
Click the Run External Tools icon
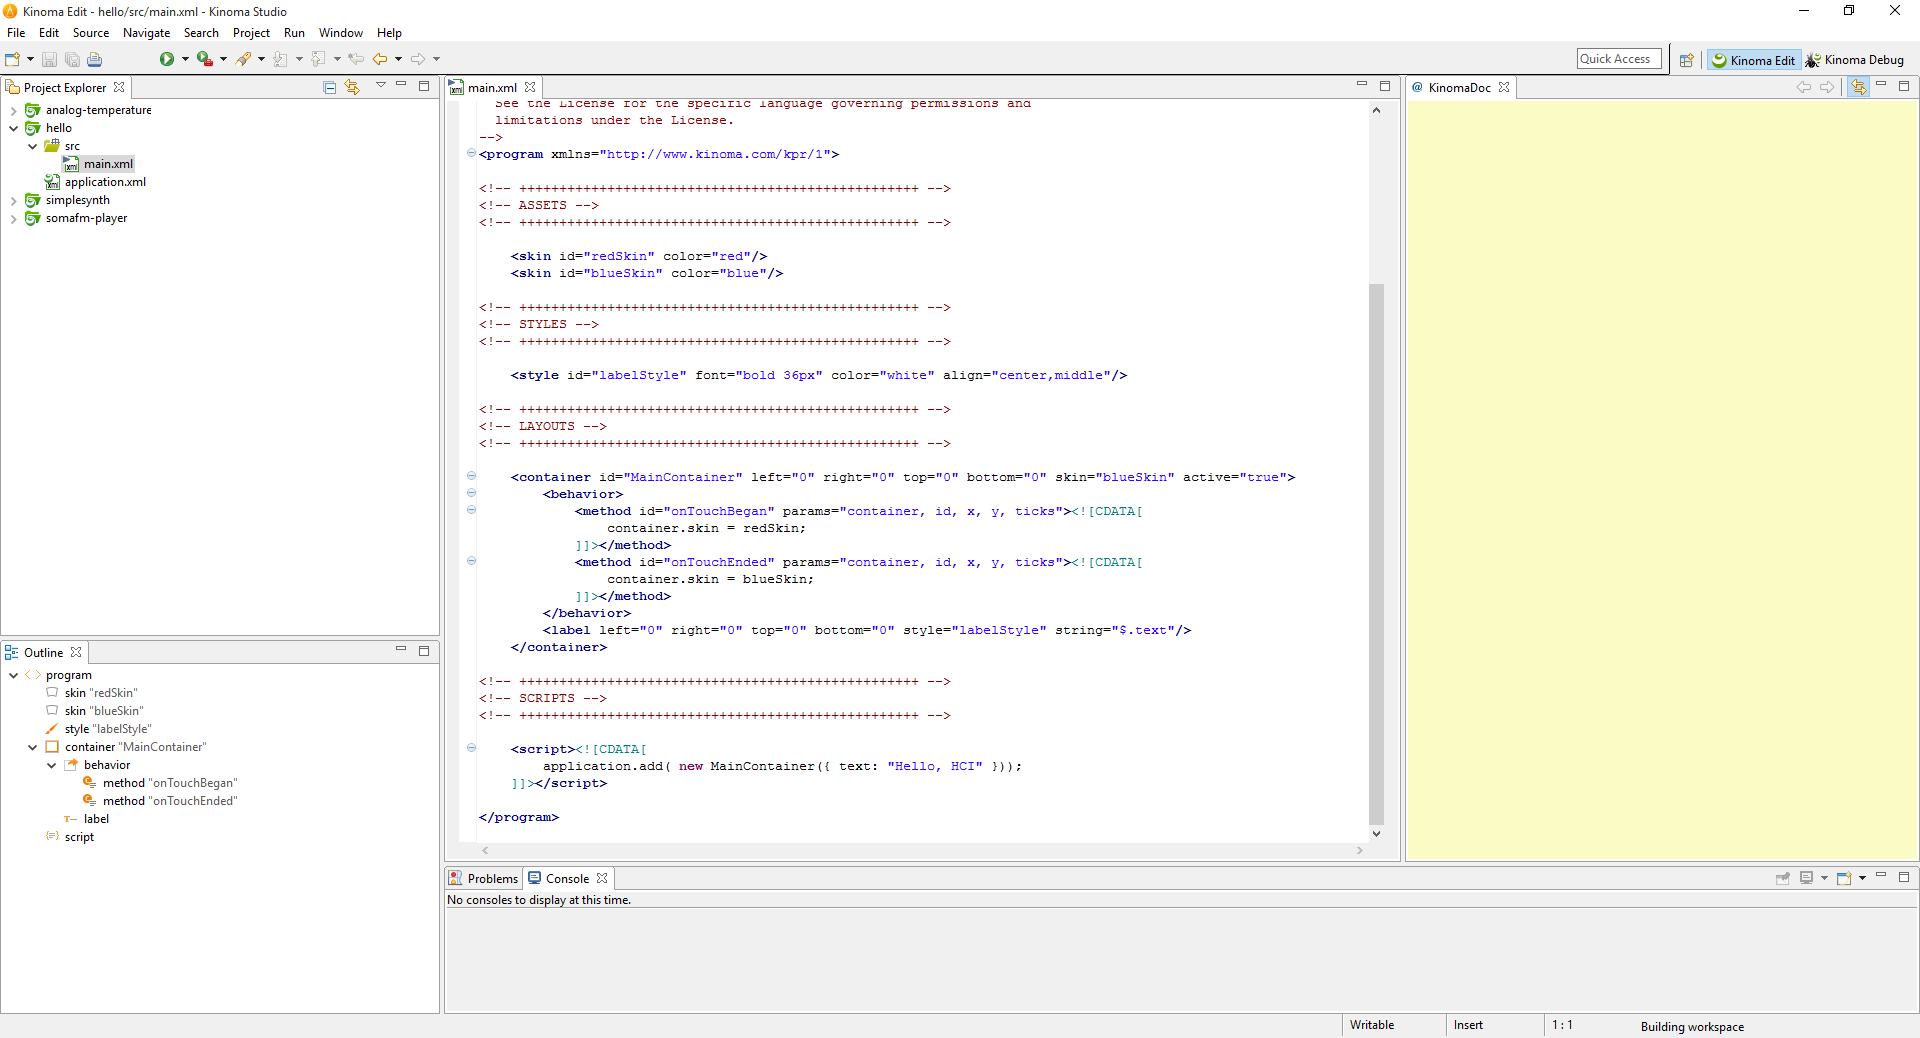[204, 60]
